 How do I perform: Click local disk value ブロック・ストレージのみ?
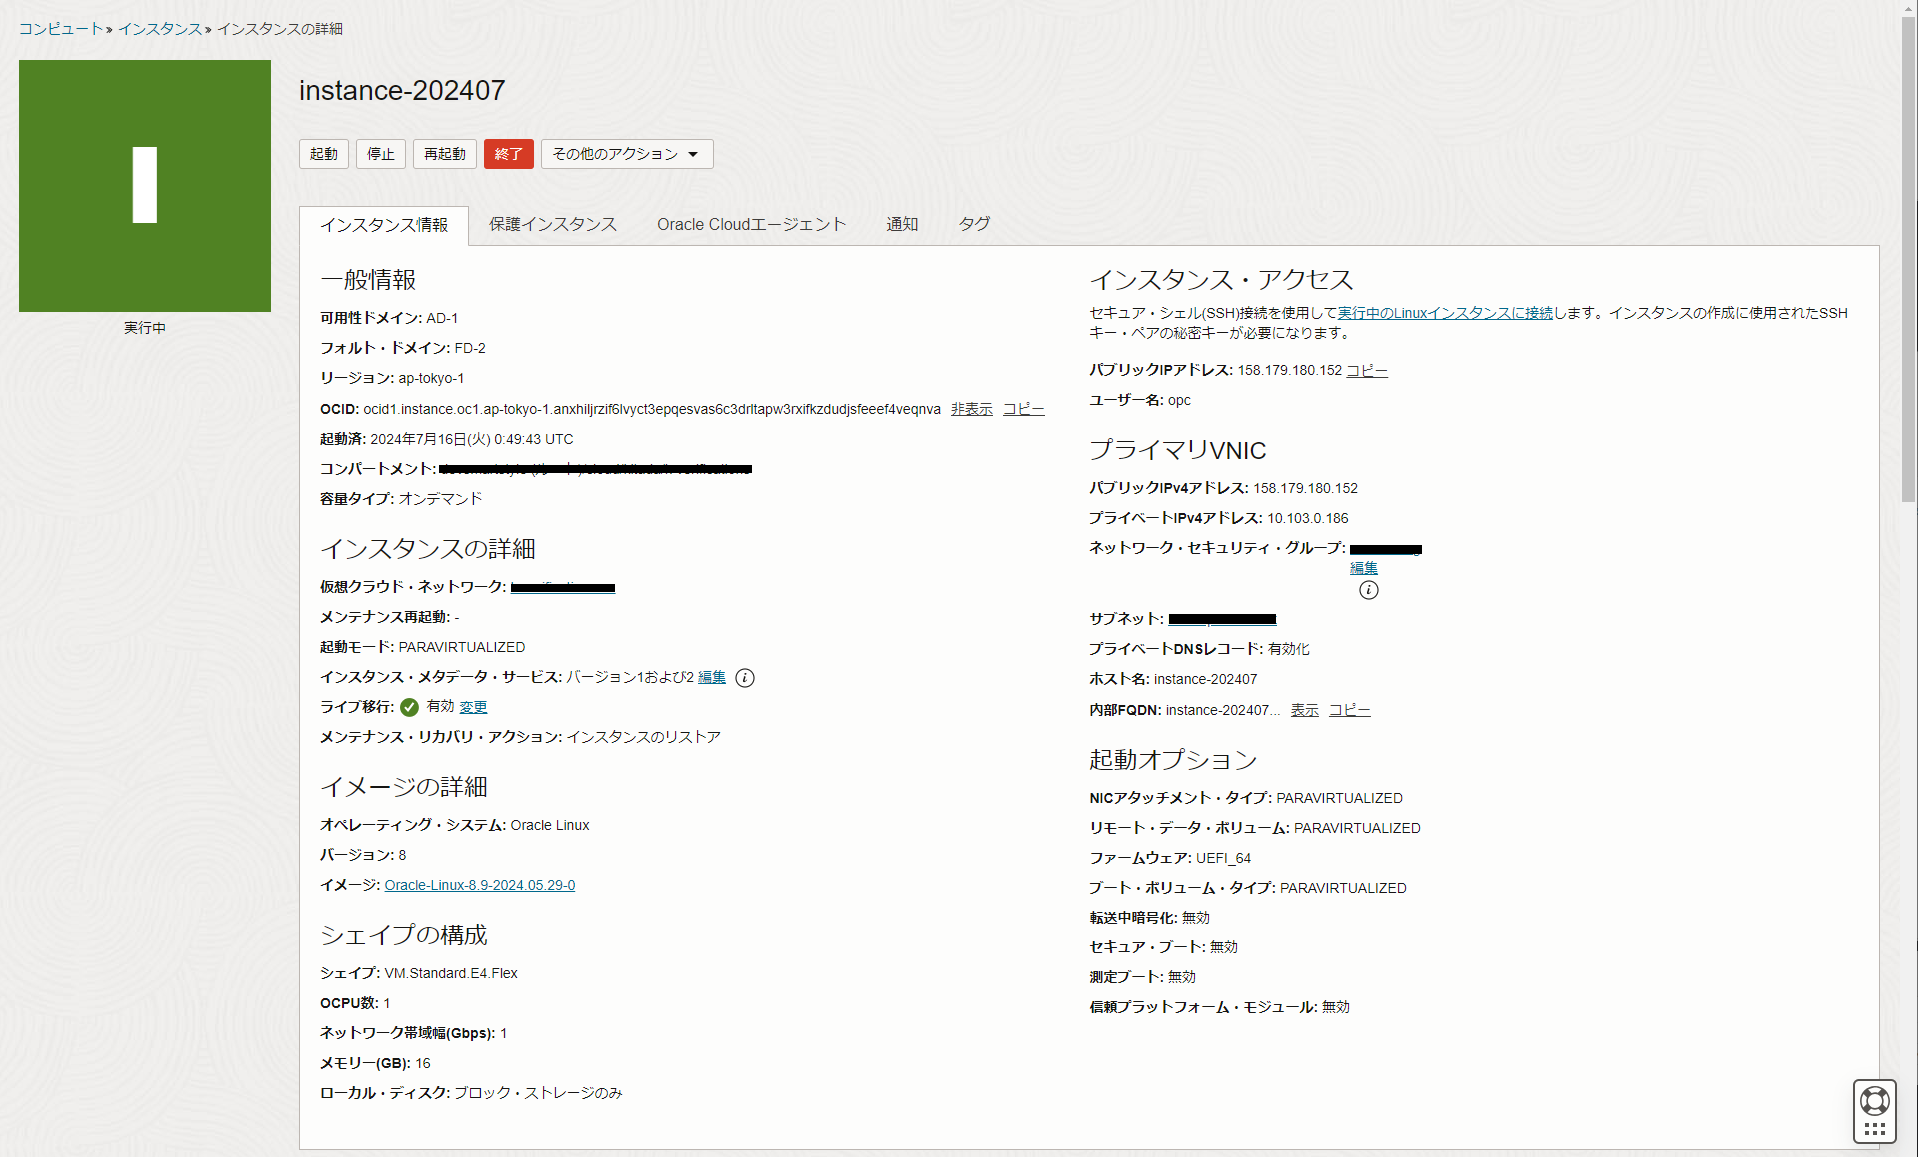click(538, 1093)
